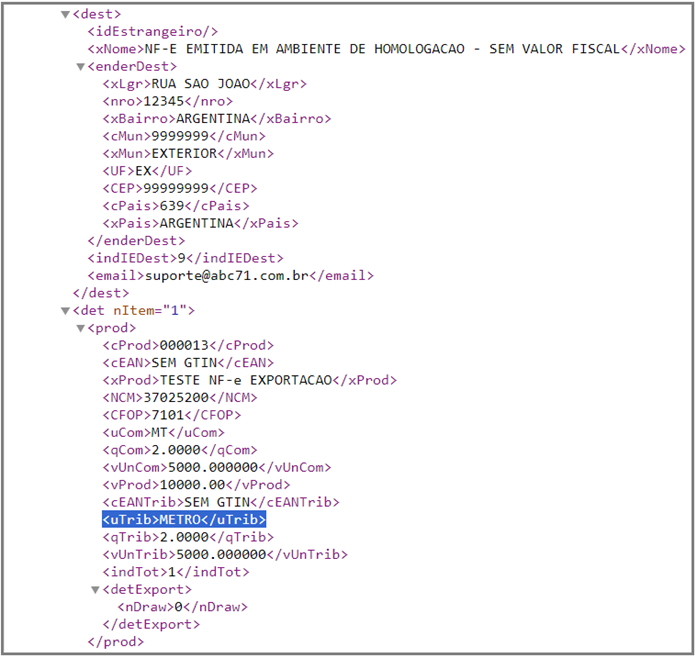Click the cPais 639 line
697x658 pixels.
(x=176, y=206)
